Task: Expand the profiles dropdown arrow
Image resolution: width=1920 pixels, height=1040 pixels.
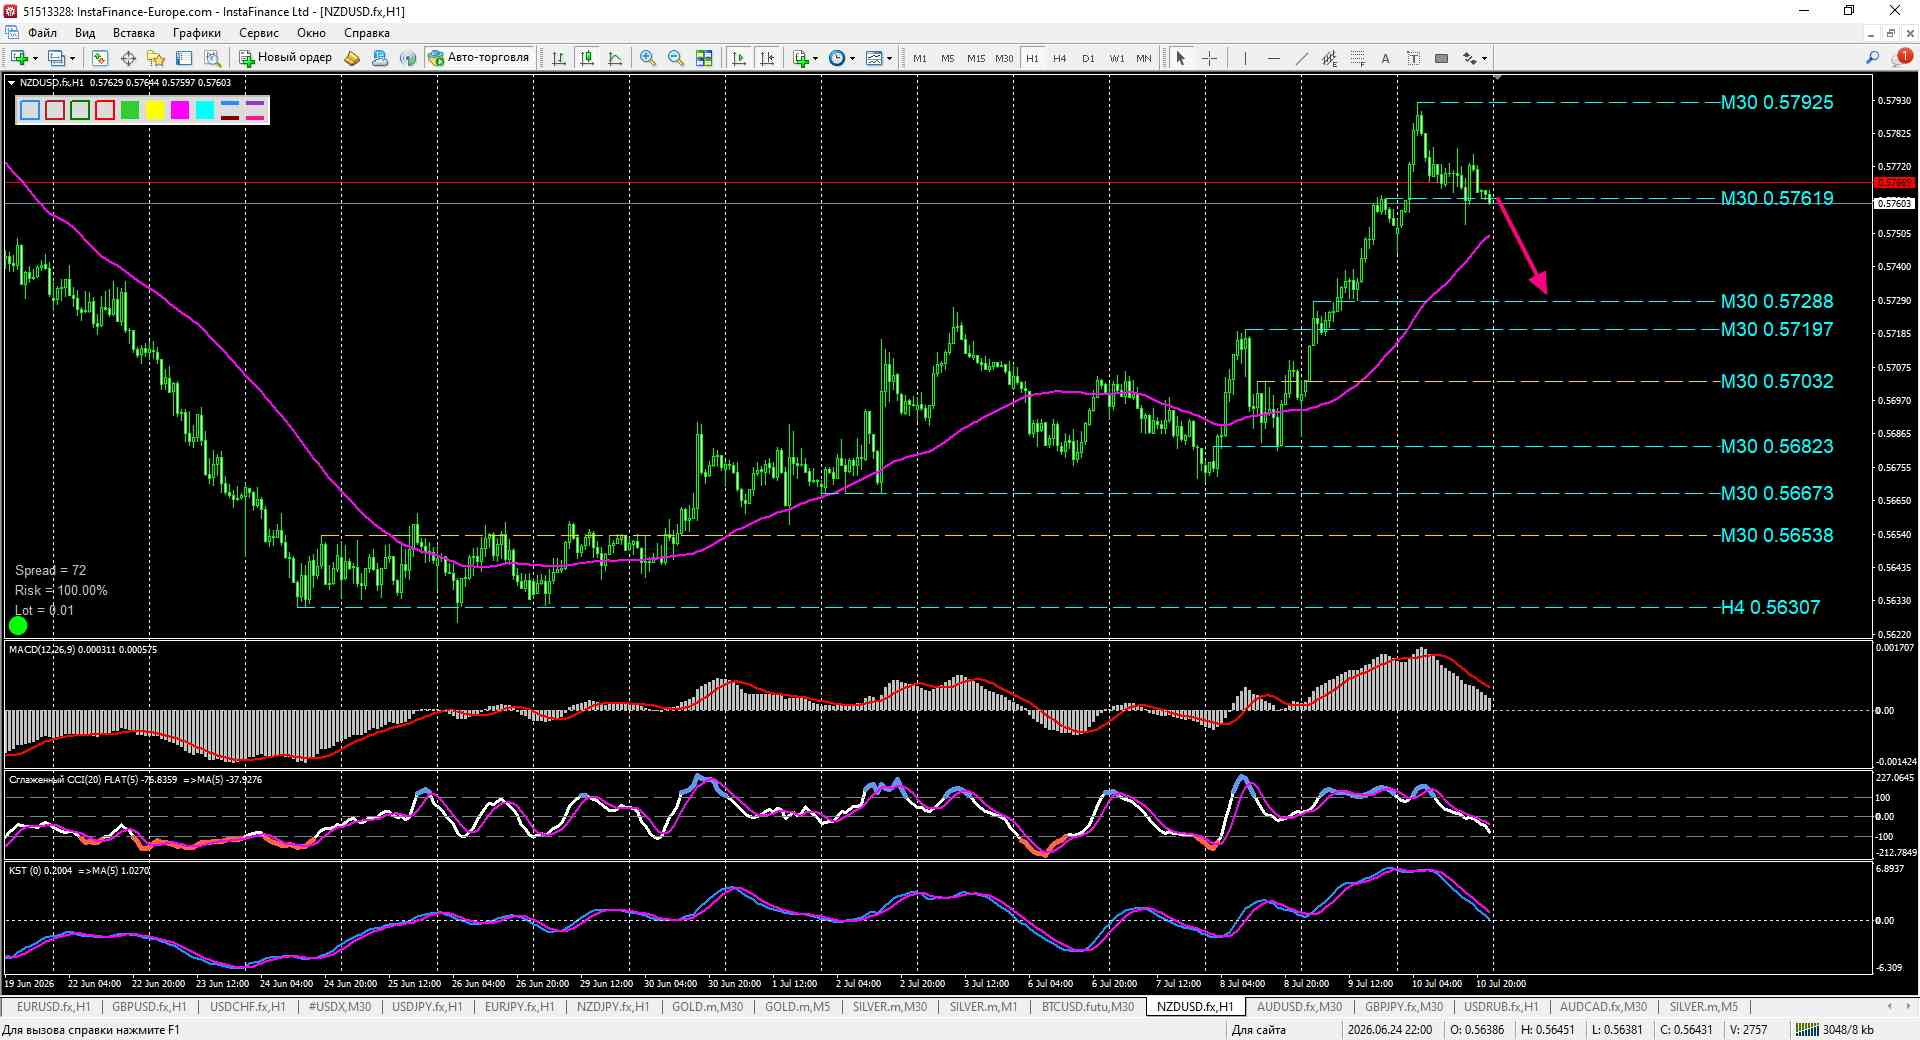Action: point(73,58)
